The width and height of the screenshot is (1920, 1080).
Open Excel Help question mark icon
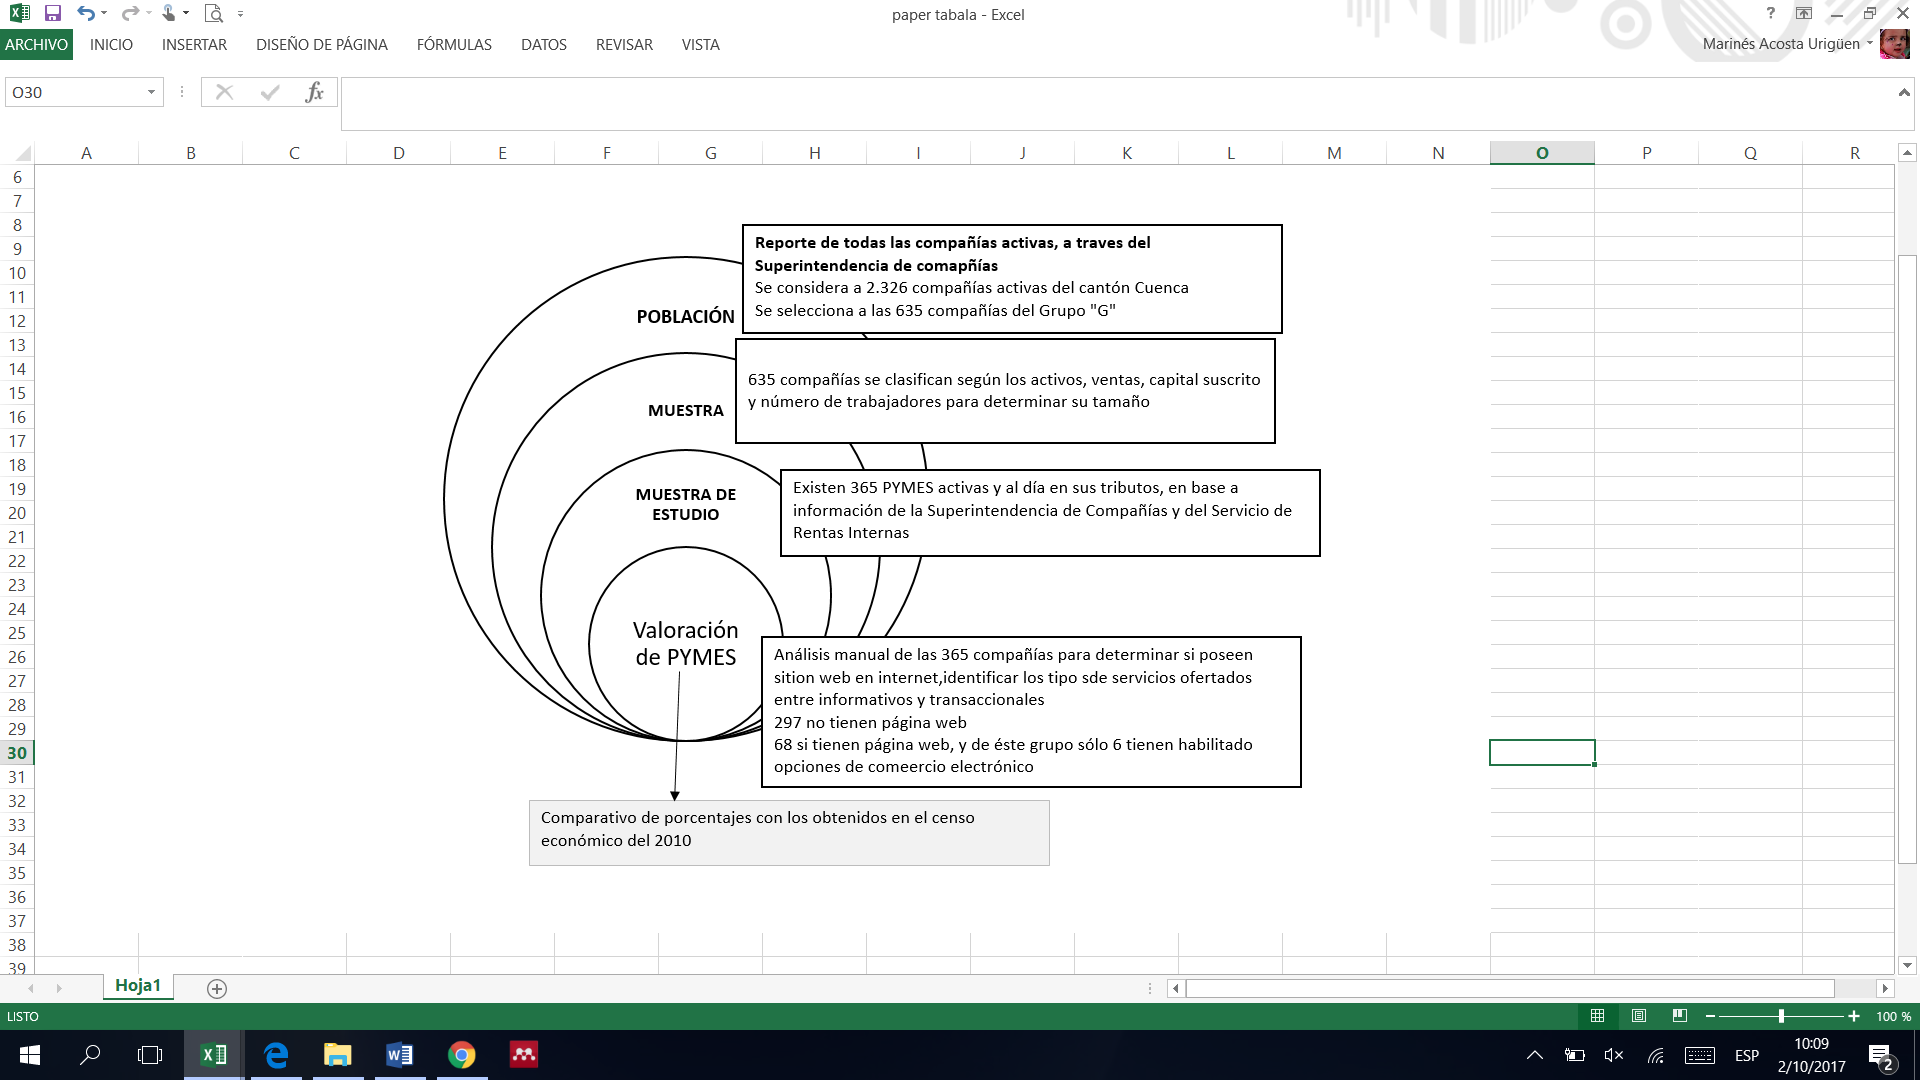[x=1770, y=14]
